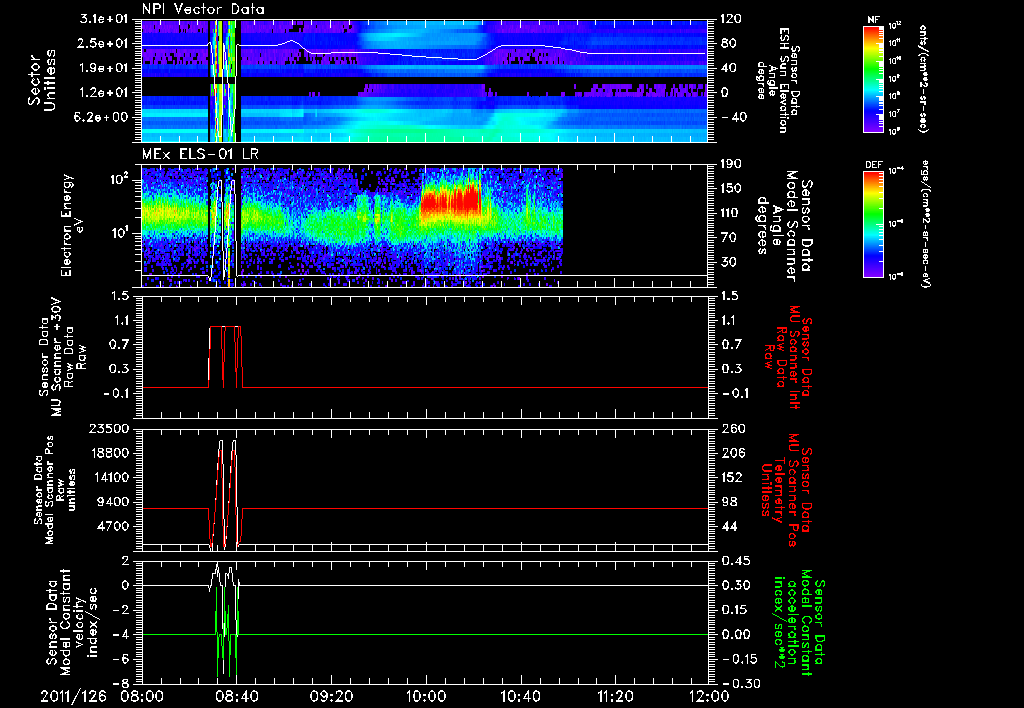The width and height of the screenshot is (1024, 708).
Task: Click the 10¹ electron energy tick label
Action: click(x=122, y=233)
